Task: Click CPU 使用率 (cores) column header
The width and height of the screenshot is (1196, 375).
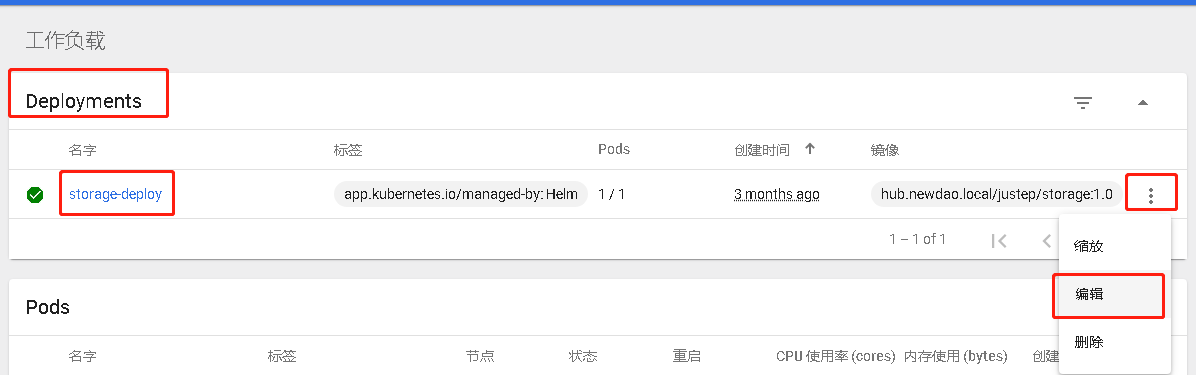Action: (x=837, y=356)
